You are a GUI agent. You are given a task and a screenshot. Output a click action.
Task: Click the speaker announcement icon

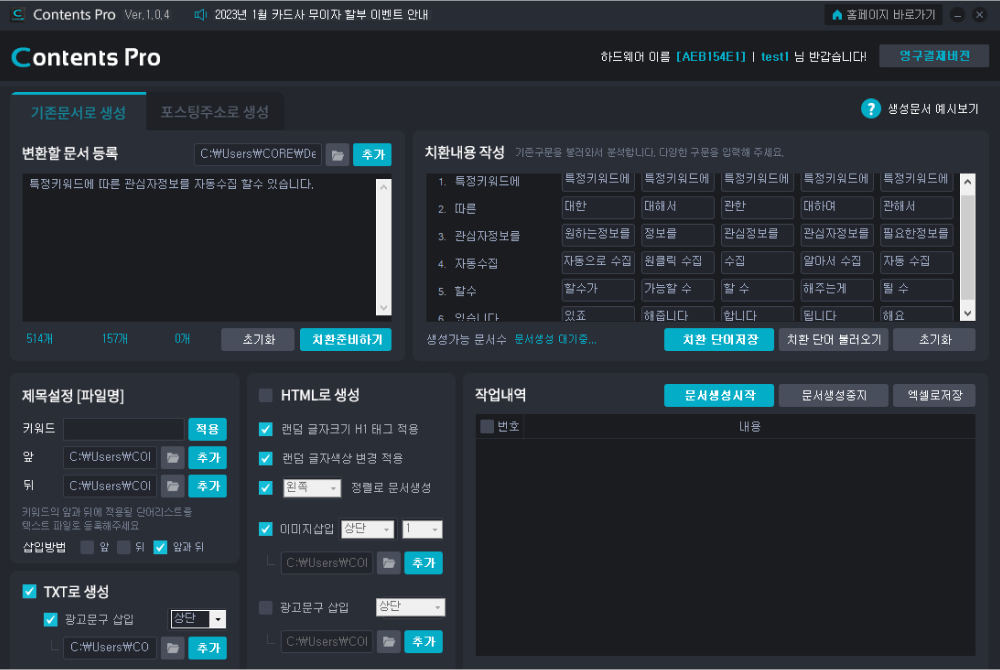point(200,15)
